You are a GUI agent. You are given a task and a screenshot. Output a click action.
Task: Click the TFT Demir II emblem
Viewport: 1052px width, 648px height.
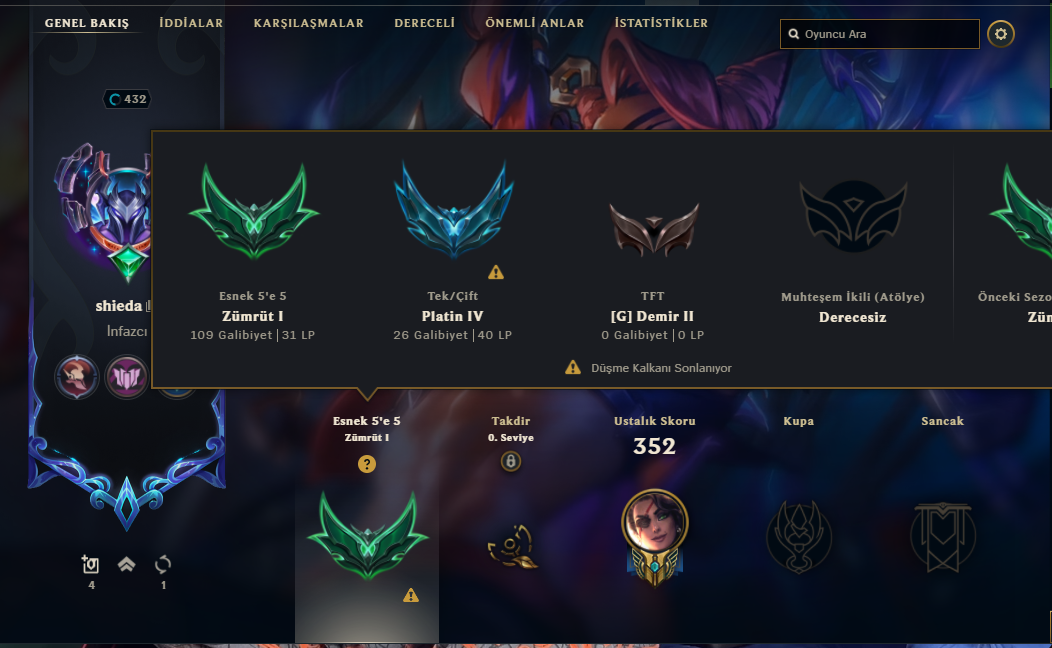coord(653,229)
